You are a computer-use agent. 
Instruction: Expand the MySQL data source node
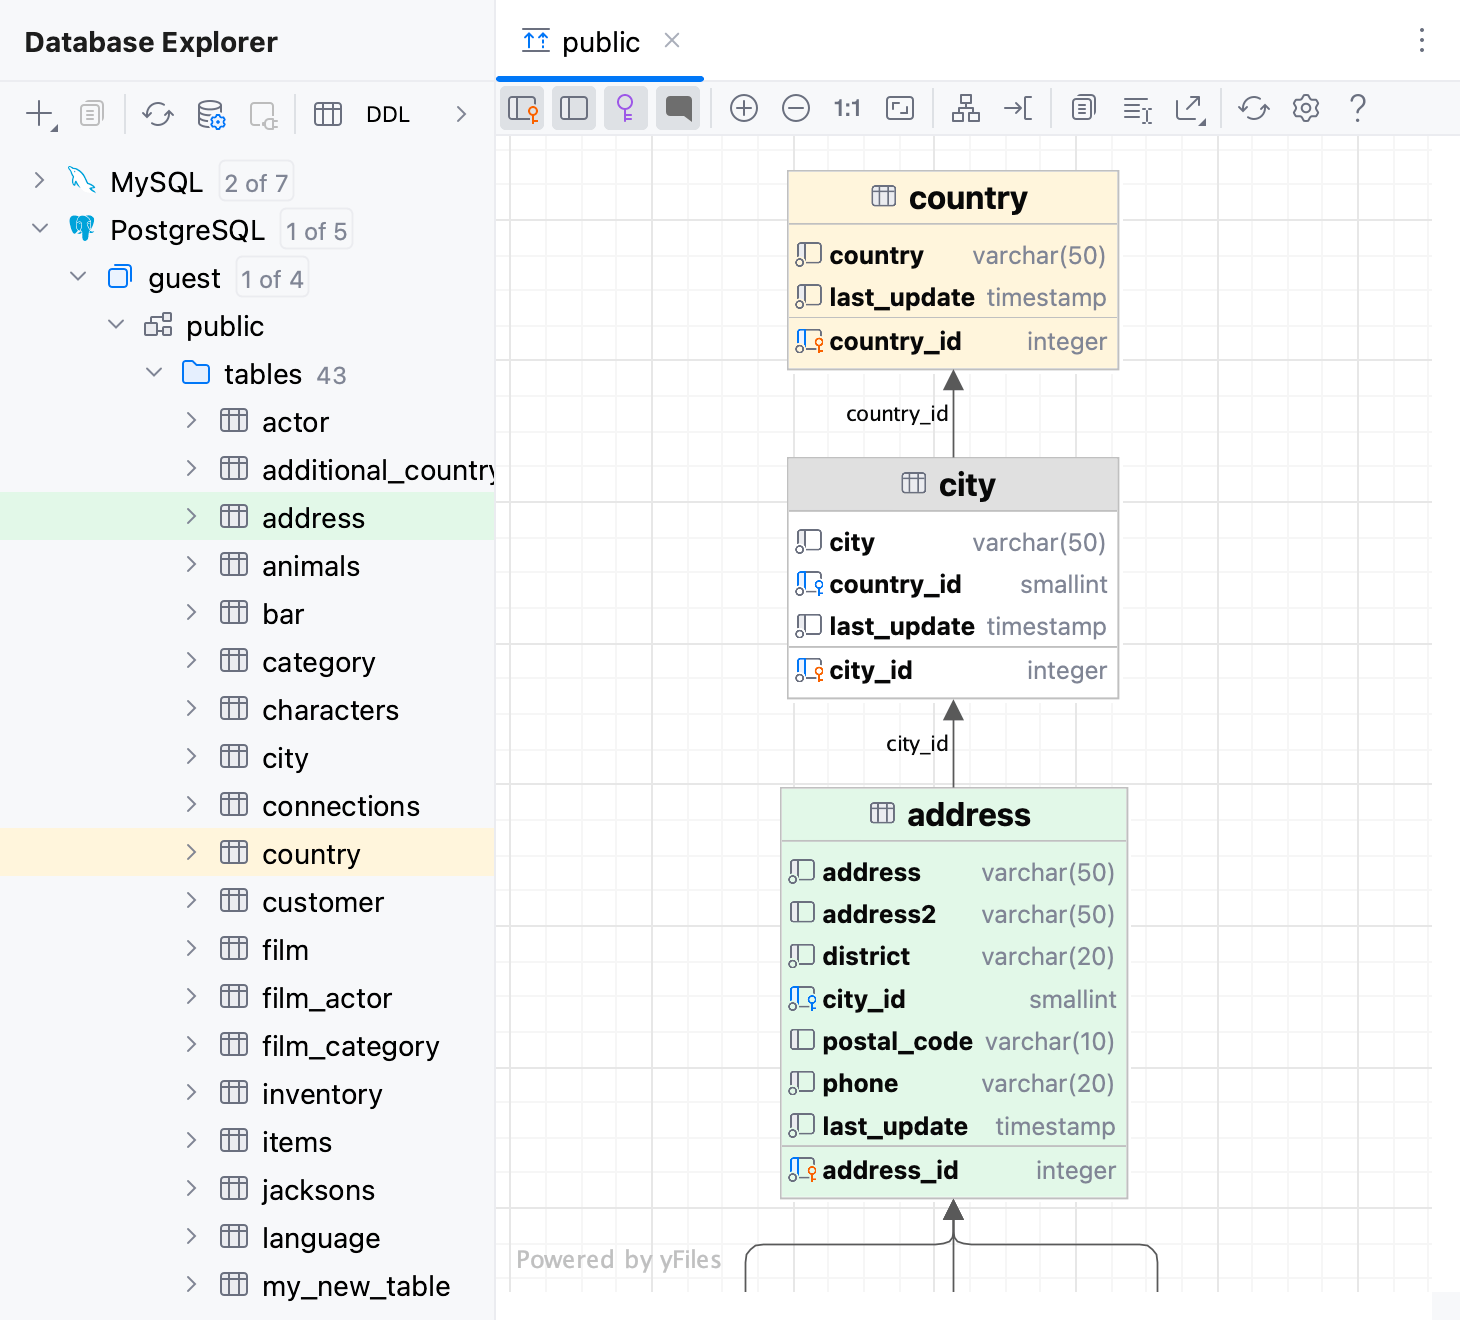coord(39,181)
